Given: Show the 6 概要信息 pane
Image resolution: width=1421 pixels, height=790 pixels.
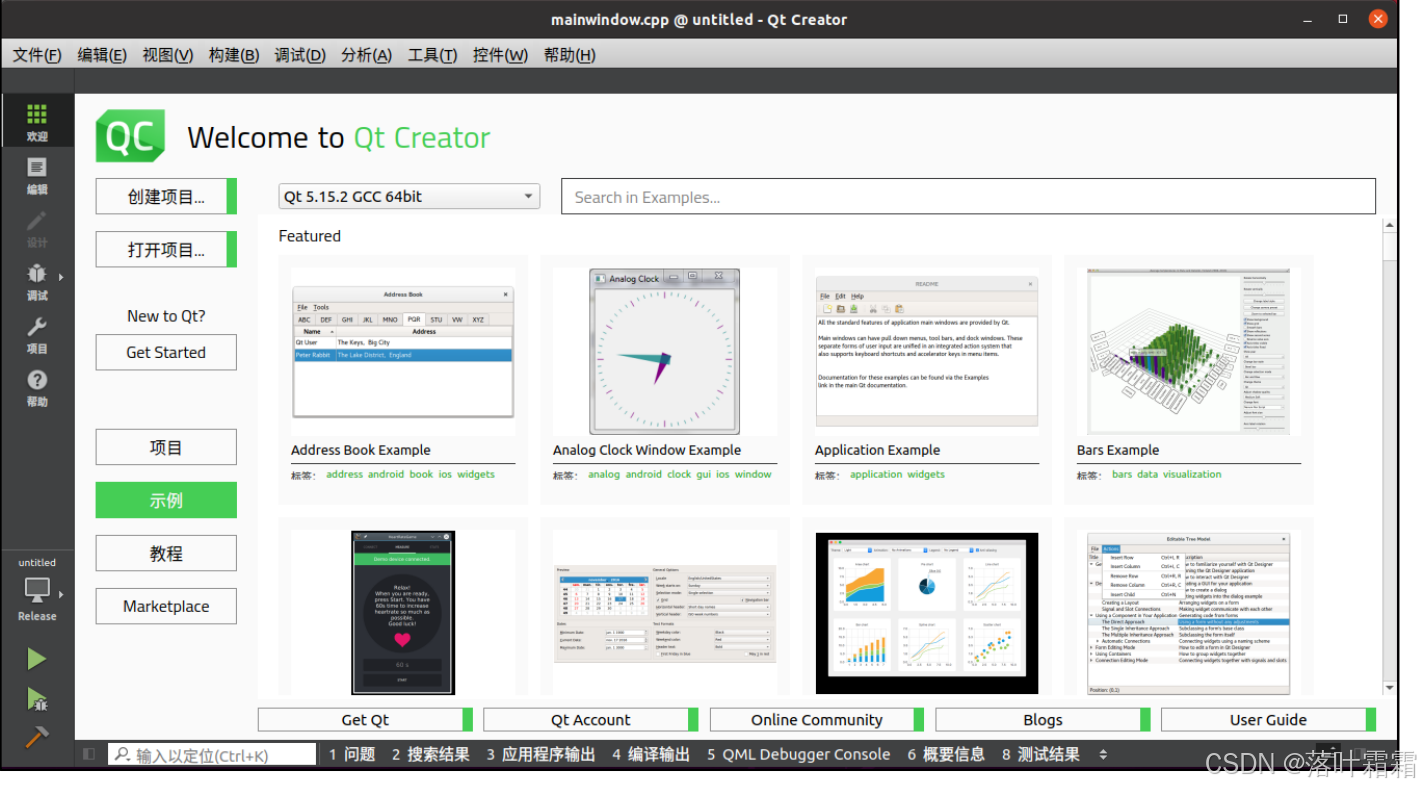Looking at the screenshot, I should [x=946, y=755].
